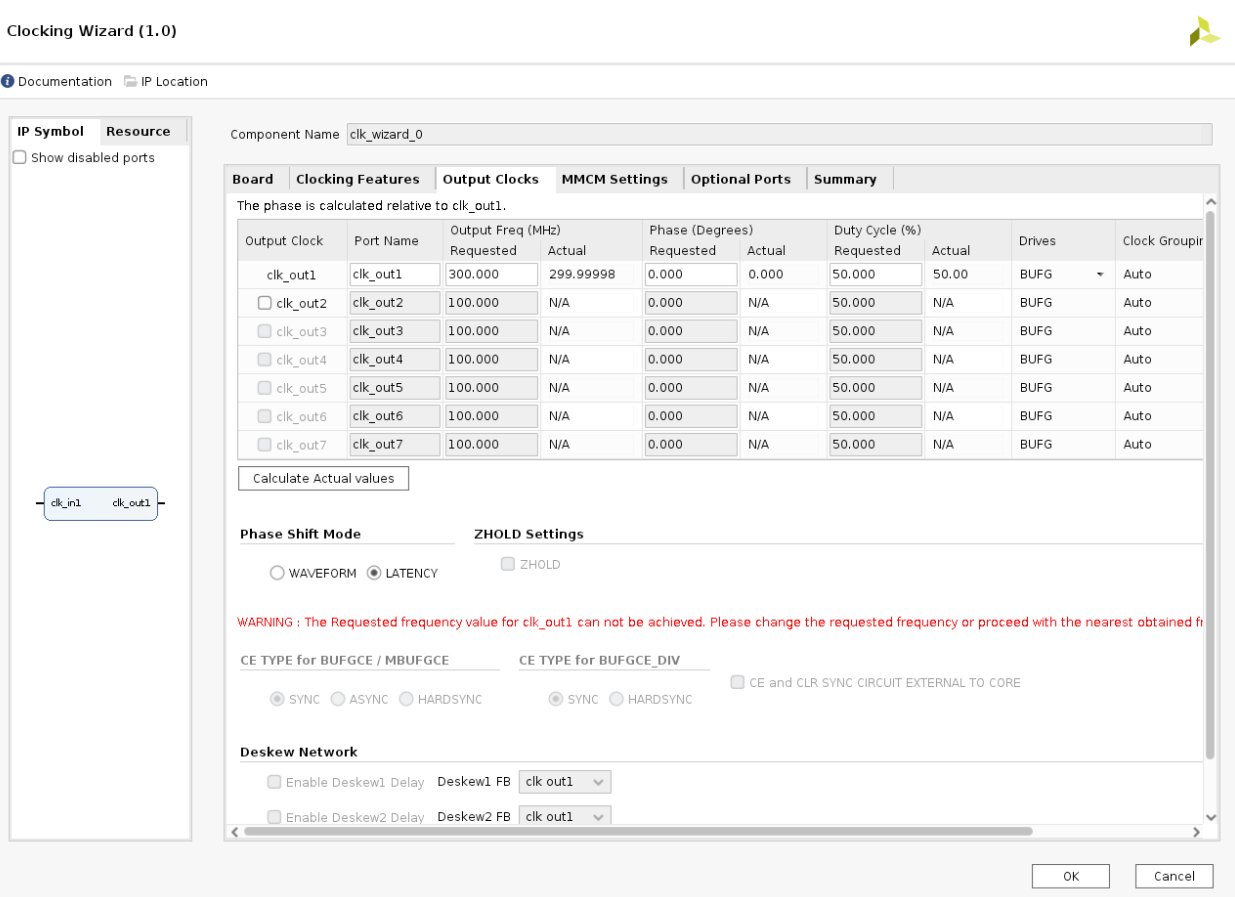Click Calculate Actual values button

(x=323, y=479)
